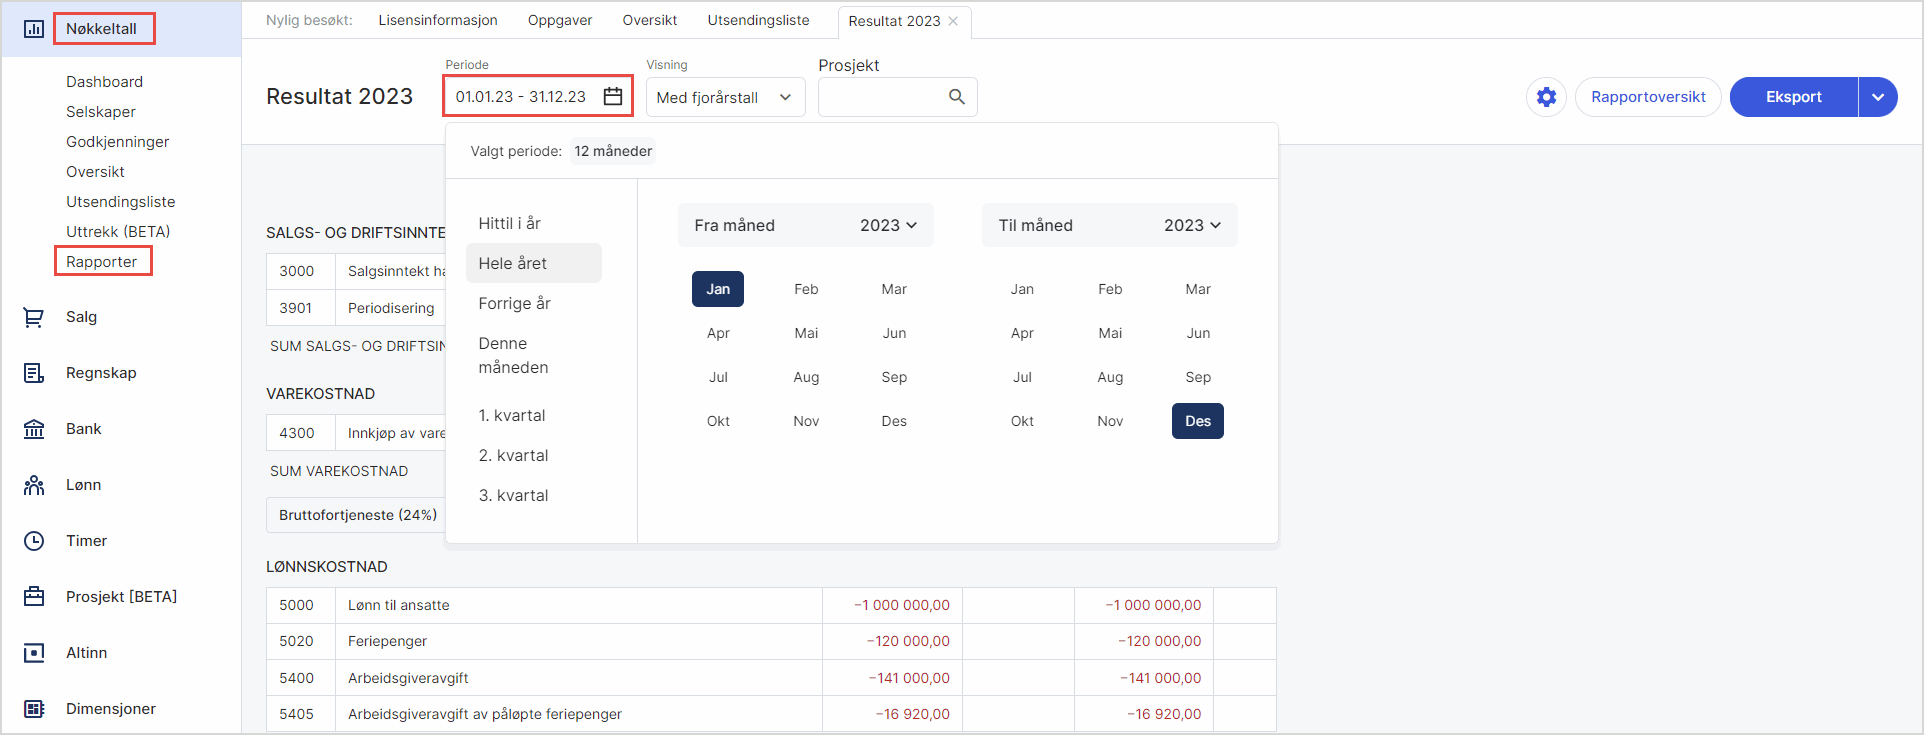
Task: Click the Nøkkeltall chart icon in sidebar
Action: point(34,29)
